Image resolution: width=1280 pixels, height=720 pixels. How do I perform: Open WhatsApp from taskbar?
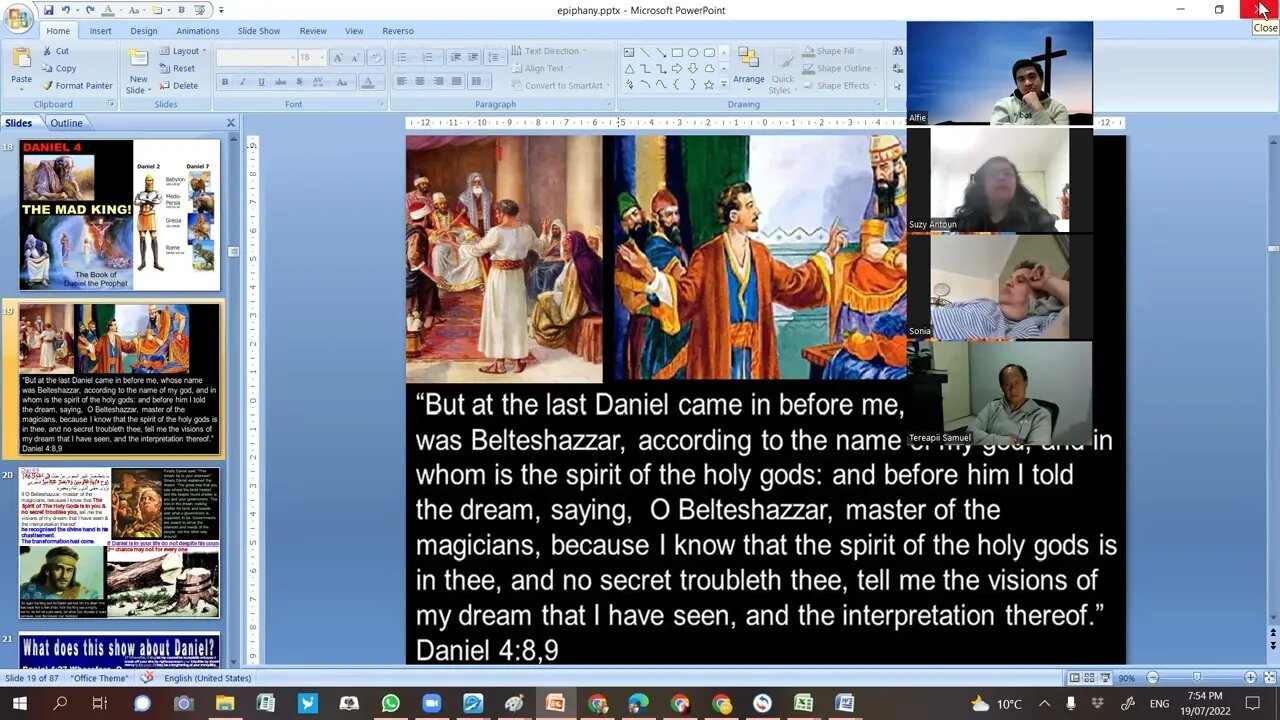coord(391,704)
